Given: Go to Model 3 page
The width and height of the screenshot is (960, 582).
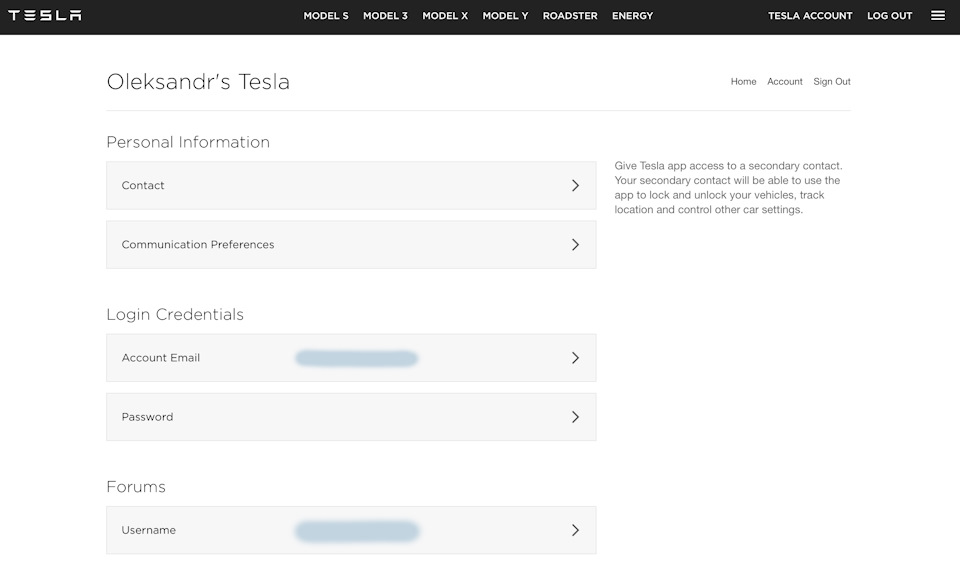Looking at the screenshot, I should point(385,16).
